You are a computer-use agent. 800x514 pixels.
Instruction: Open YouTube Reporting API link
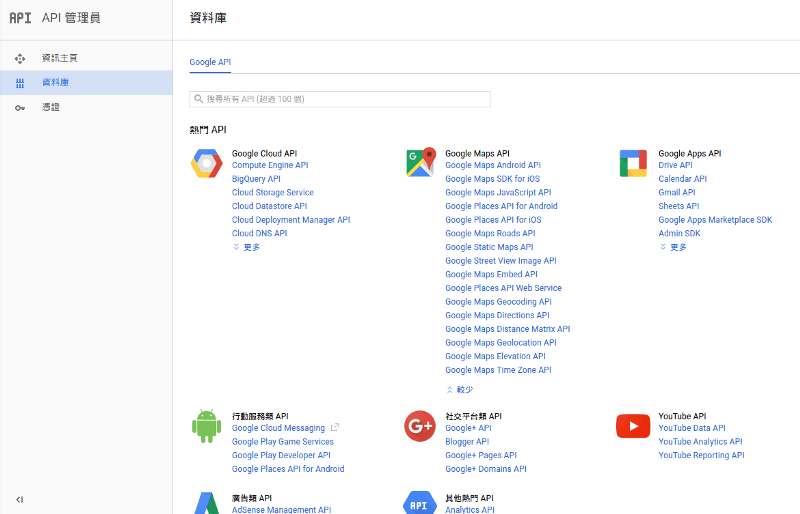[x=701, y=455]
